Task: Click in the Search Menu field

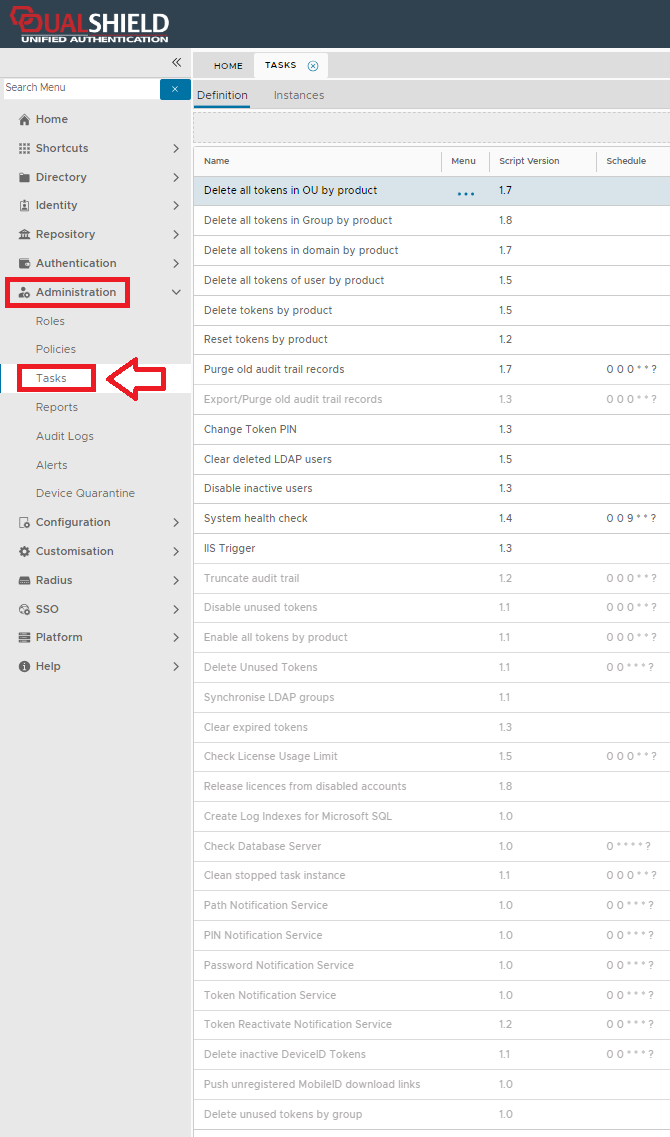Action: pos(81,88)
